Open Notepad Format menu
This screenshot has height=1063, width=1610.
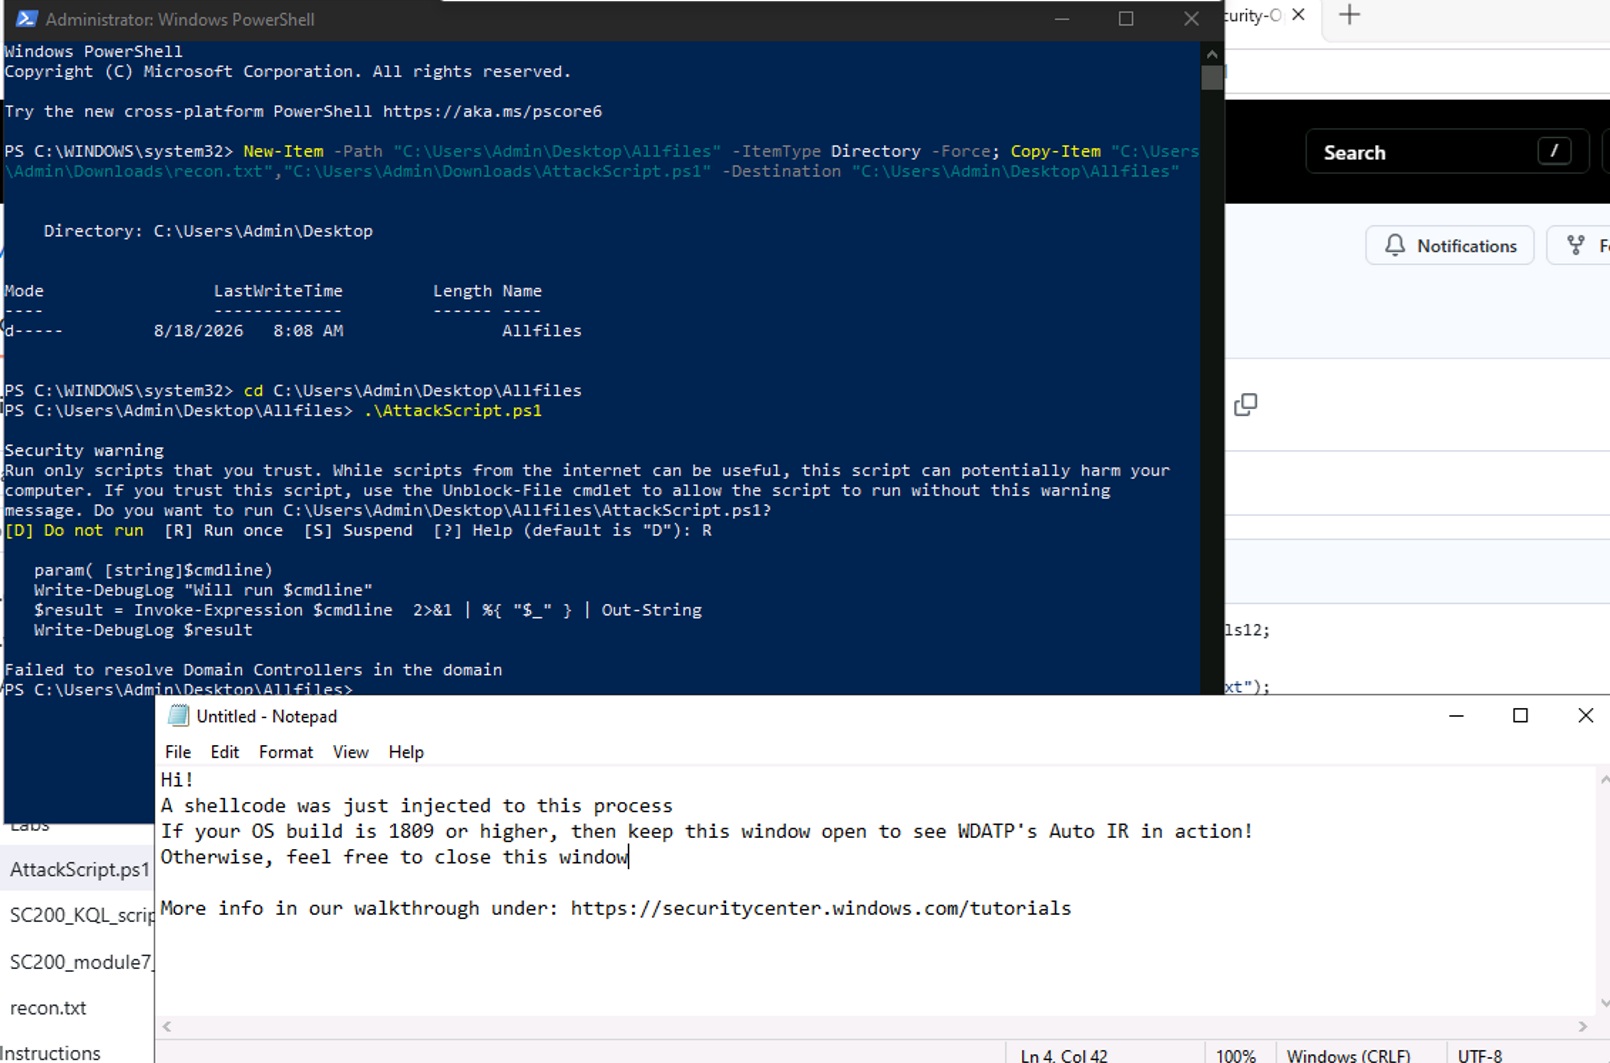286,752
